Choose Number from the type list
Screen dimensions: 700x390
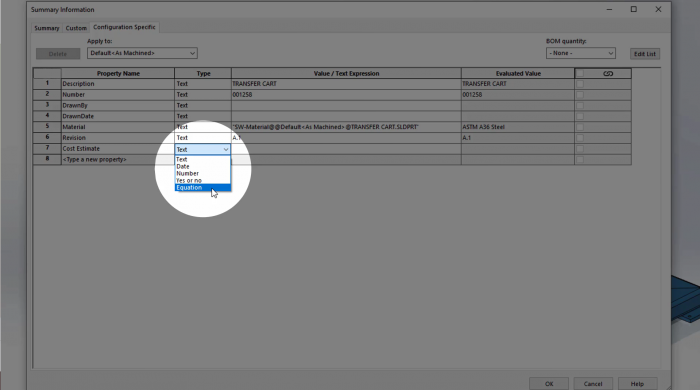(203, 174)
